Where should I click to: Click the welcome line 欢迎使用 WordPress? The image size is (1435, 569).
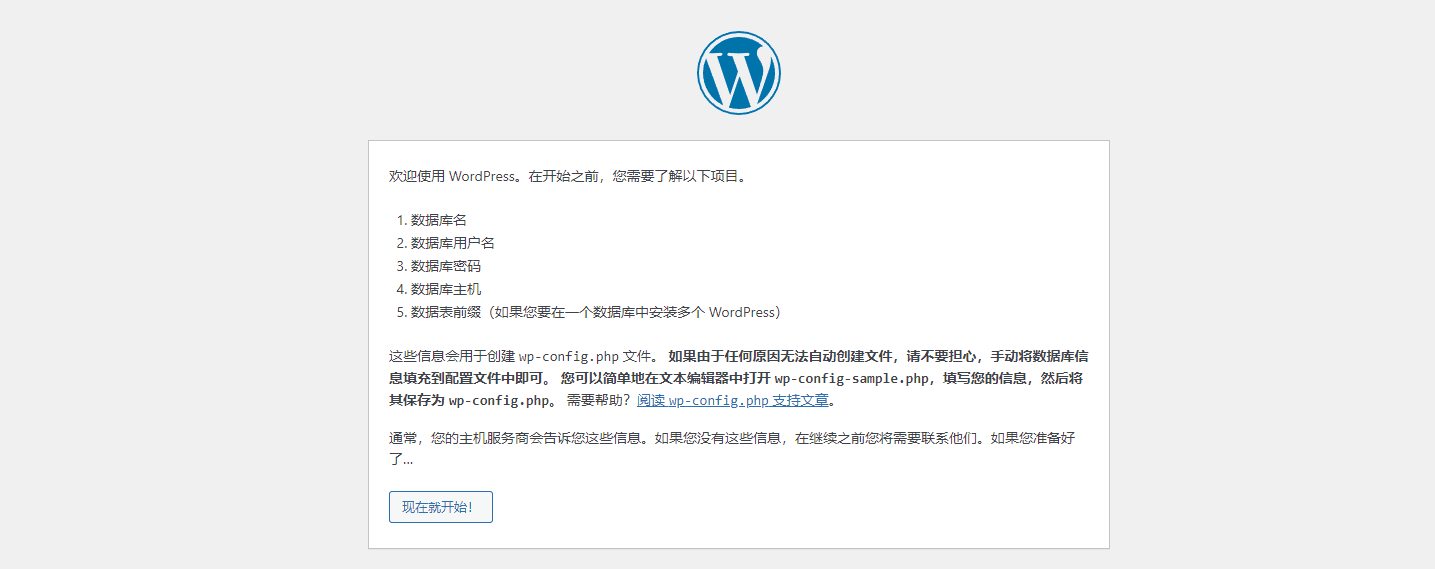click(x=569, y=177)
